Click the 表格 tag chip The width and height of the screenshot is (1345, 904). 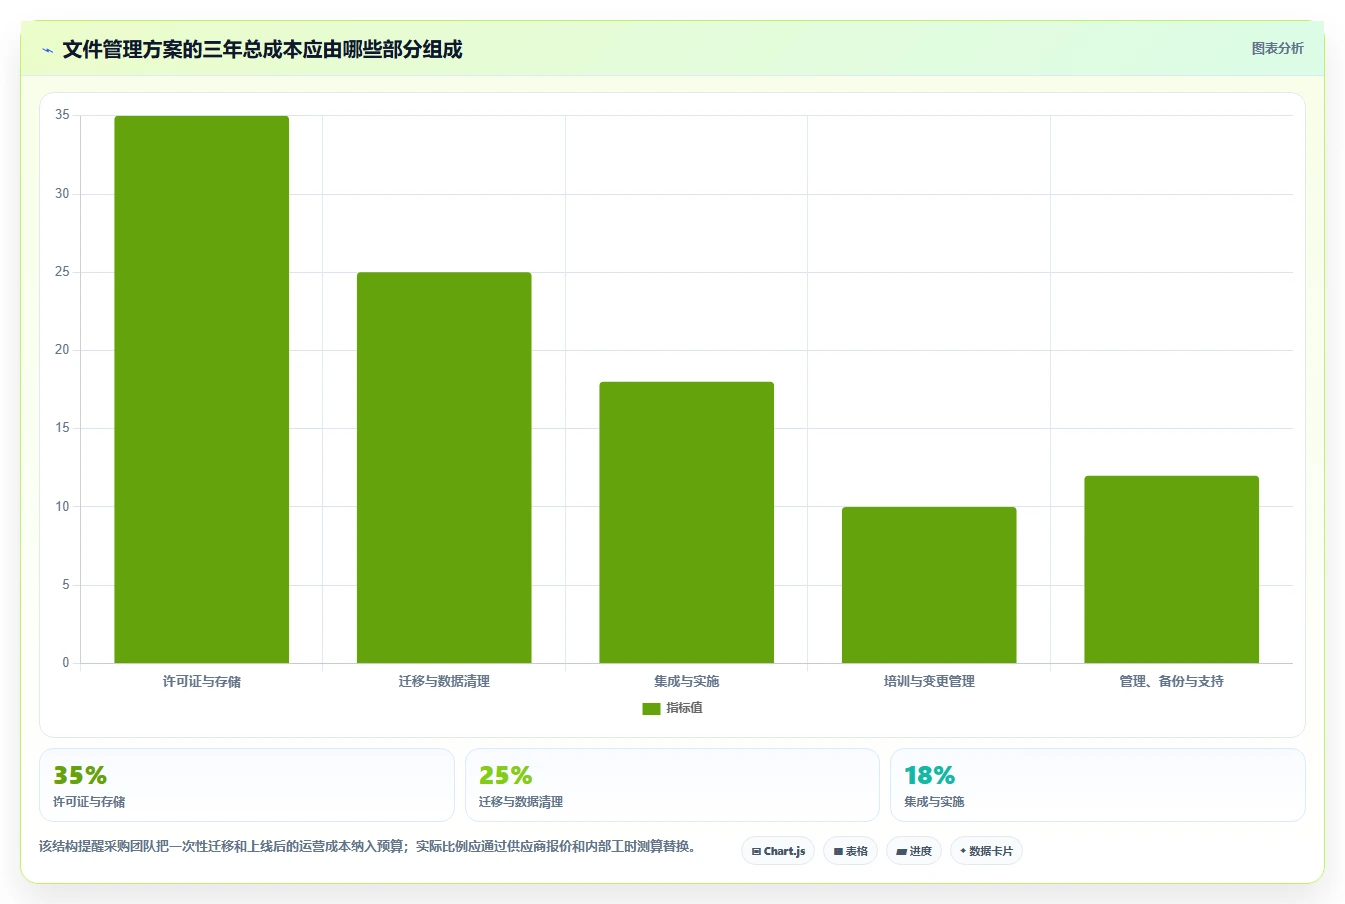coord(850,851)
